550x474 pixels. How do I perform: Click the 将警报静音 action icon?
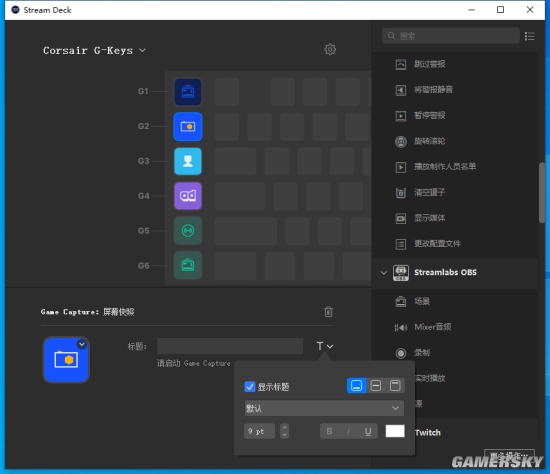[401, 90]
